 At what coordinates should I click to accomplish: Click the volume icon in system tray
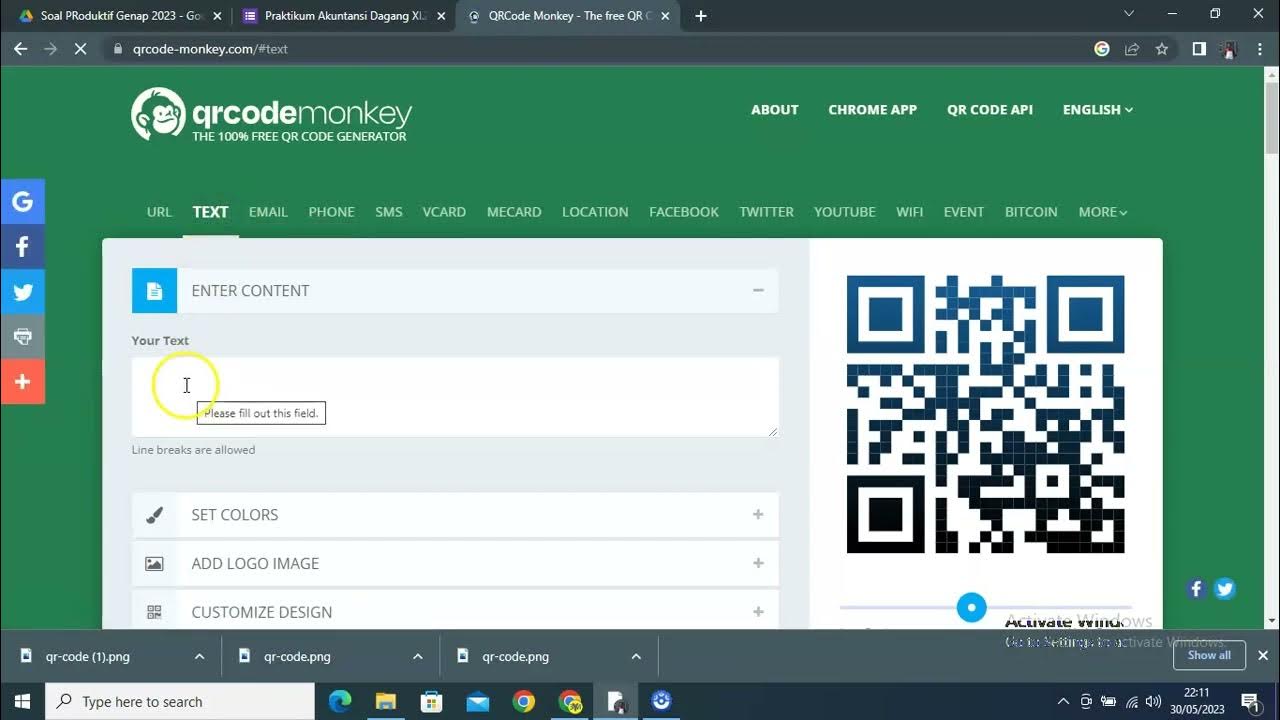click(1153, 701)
